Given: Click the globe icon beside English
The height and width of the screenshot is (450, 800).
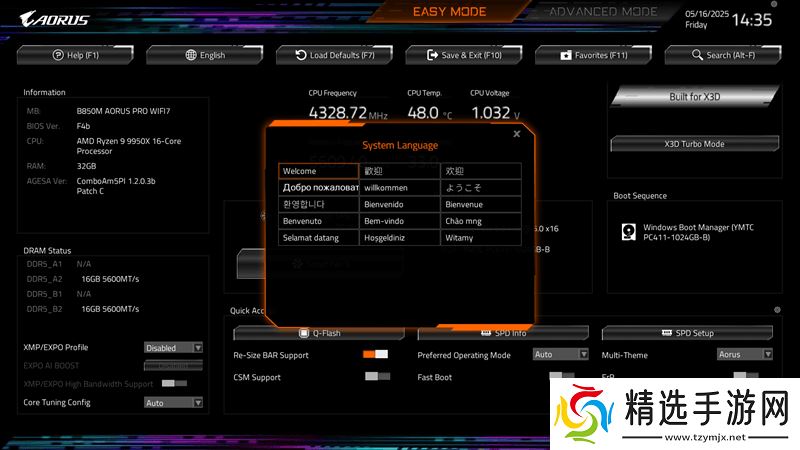Looking at the screenshot, I should tap(191, 55).
